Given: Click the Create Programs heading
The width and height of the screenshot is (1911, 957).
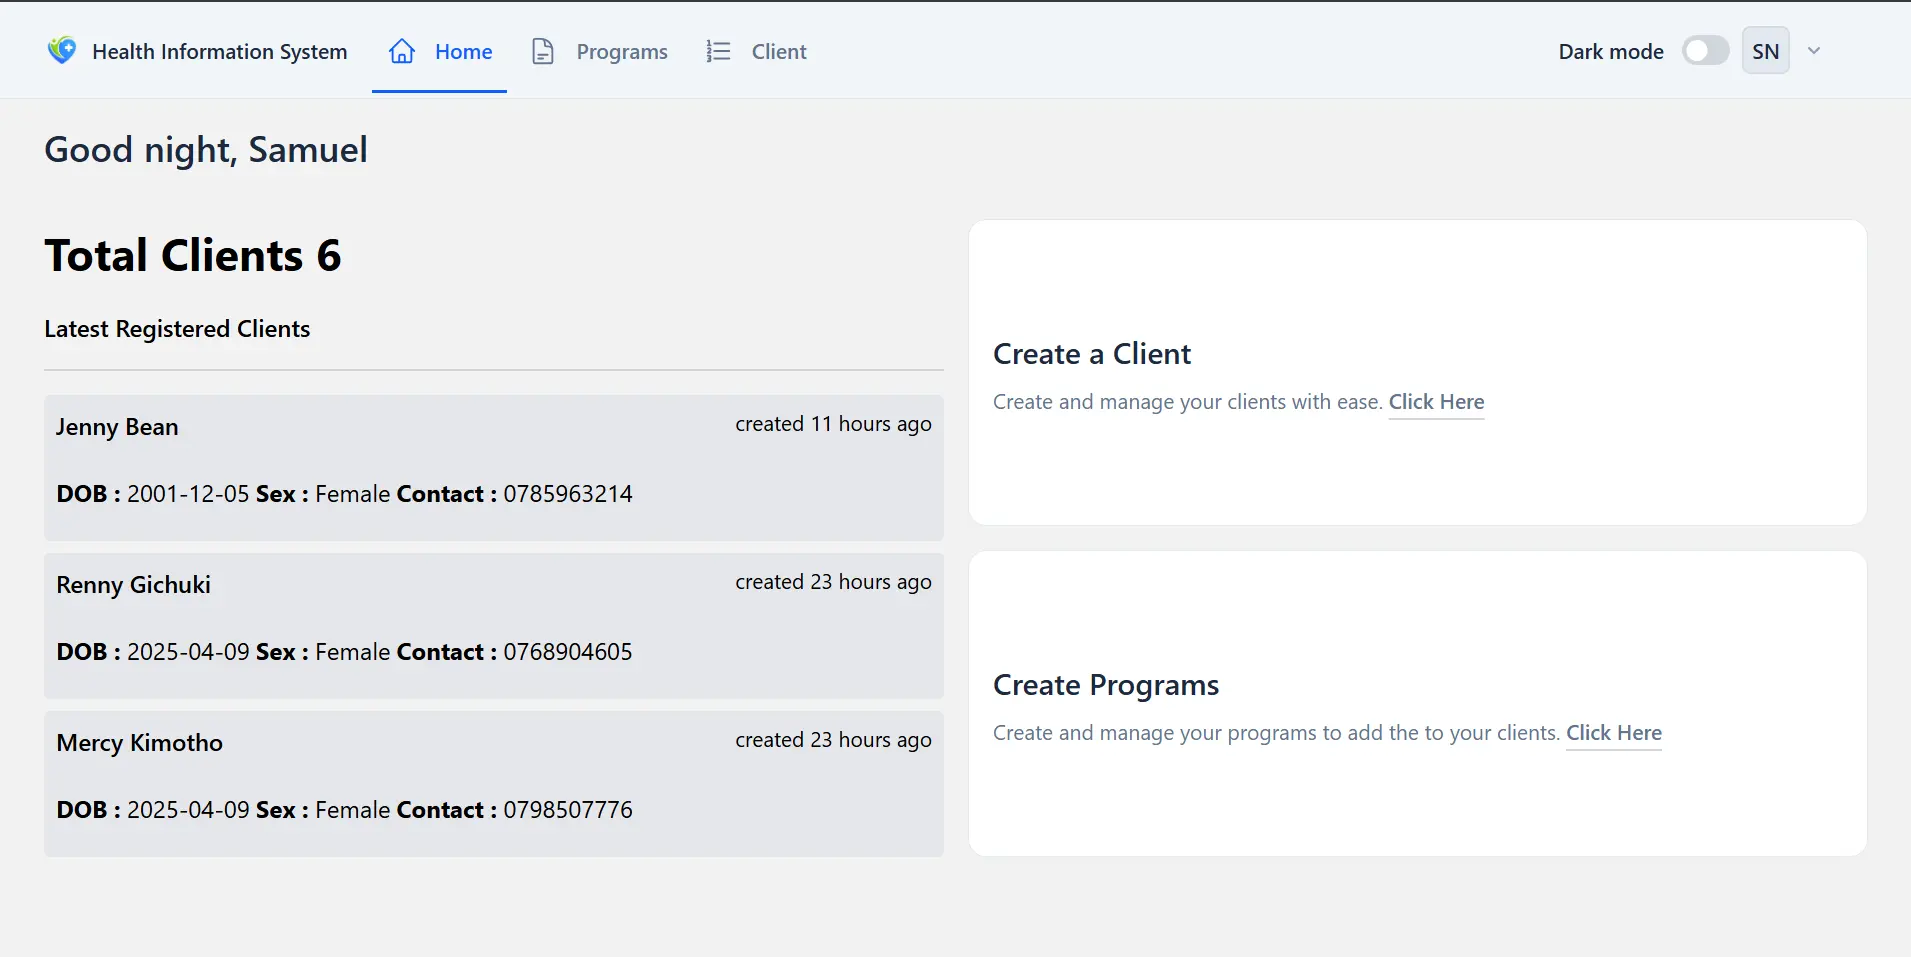Looking at the screenshot, I should [x=1105, y=685].
